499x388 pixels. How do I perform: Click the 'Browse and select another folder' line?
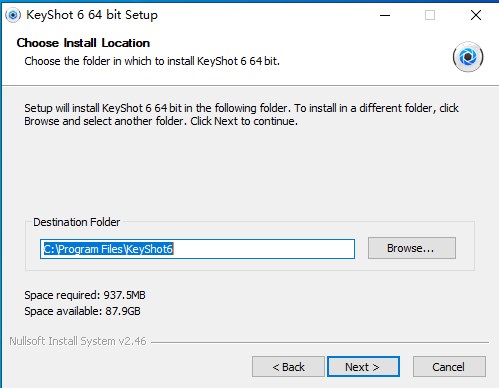[x=161, y=121]
